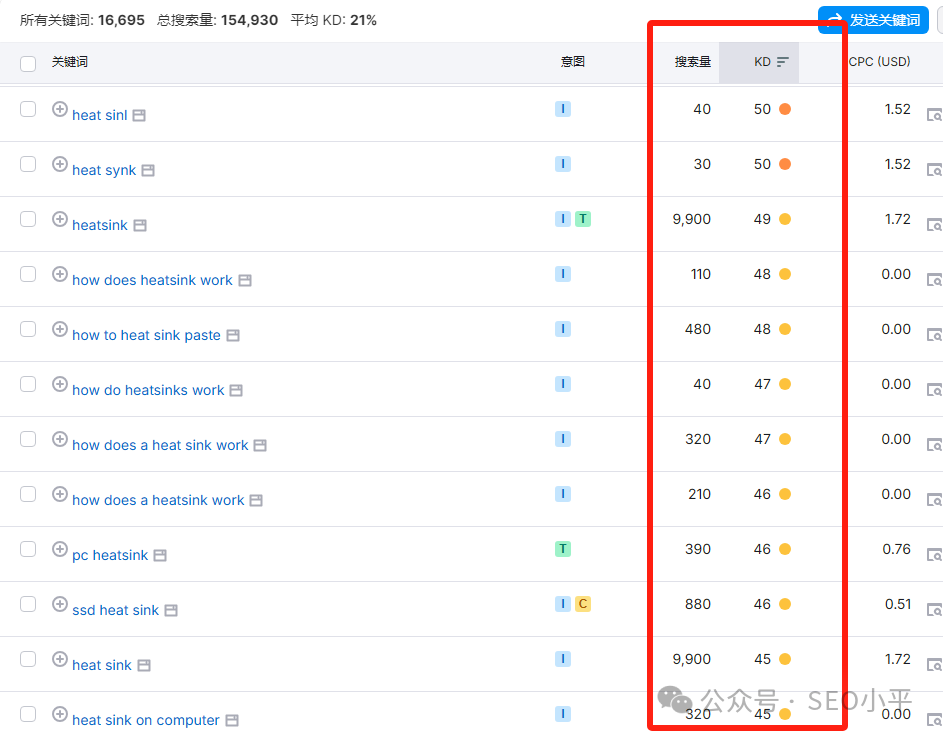Check the 'heat sink' row checkbox
943x739 pixels.
[x=28, y=659]
